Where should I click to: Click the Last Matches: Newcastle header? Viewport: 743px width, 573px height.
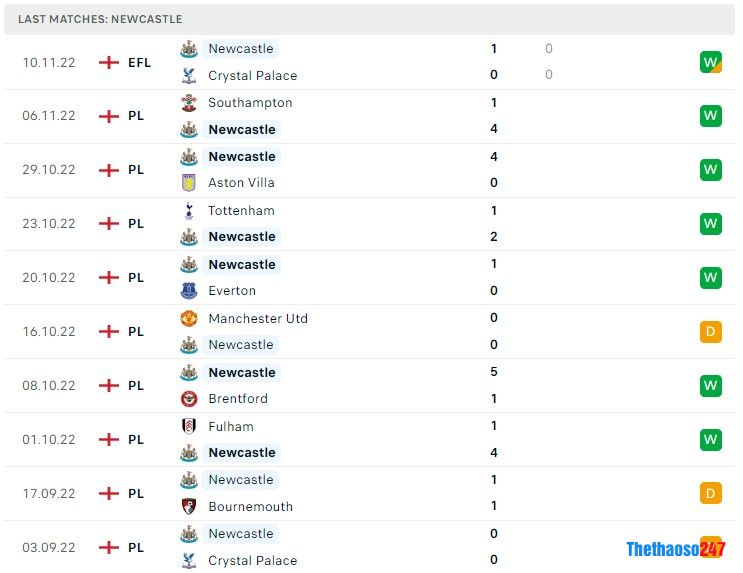click(x=100, y=19)
